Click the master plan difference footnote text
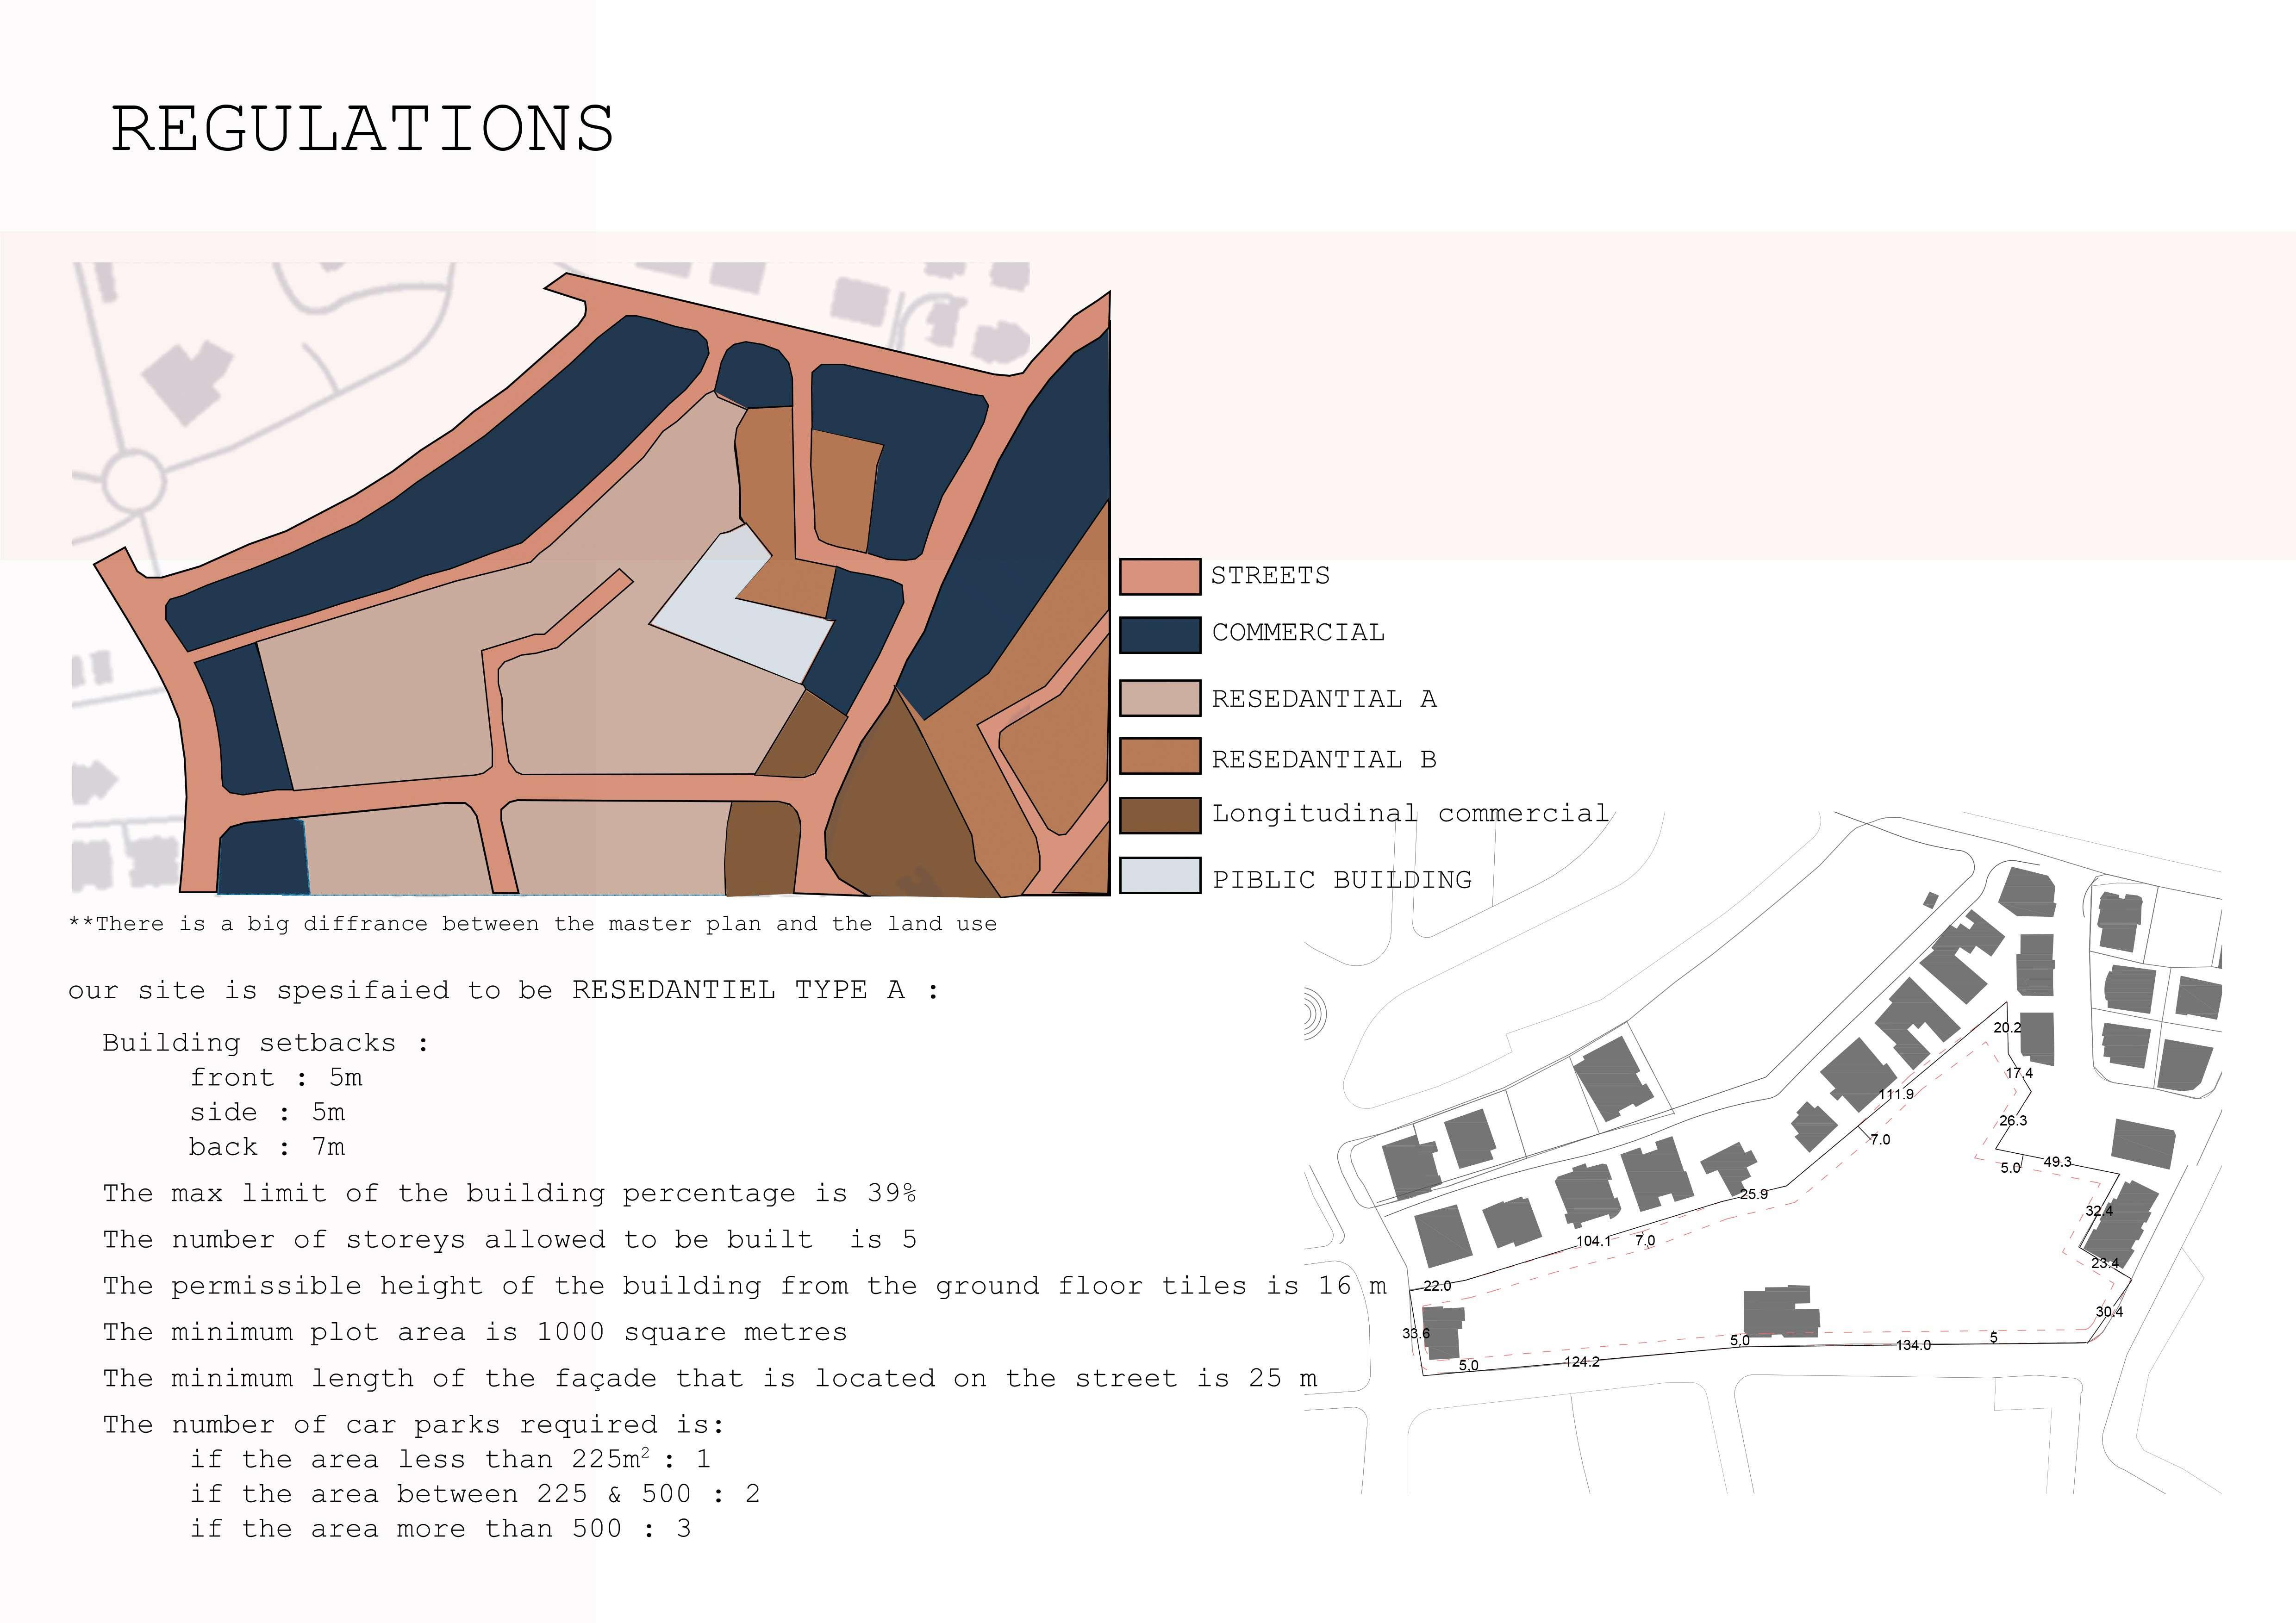Screen dimensions: 2296x1623 tap(532, 924)
